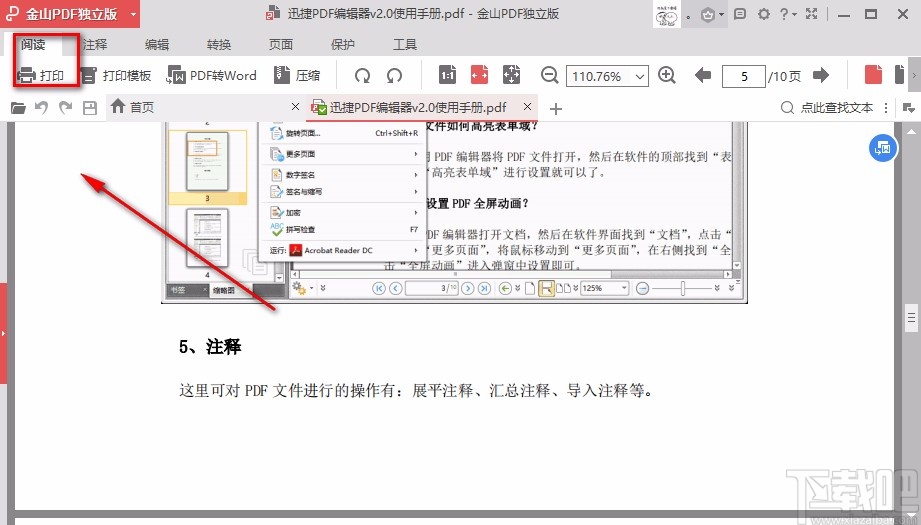Screen dimensions: 921x525
Task: Zoom out with the minus magnifier
Action: coord(549,75)
